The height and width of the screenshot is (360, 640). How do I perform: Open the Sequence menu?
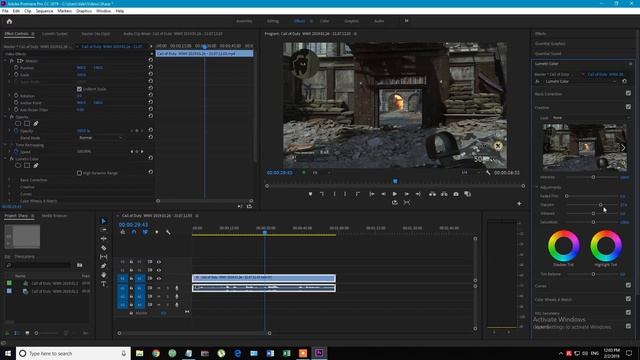44,11
